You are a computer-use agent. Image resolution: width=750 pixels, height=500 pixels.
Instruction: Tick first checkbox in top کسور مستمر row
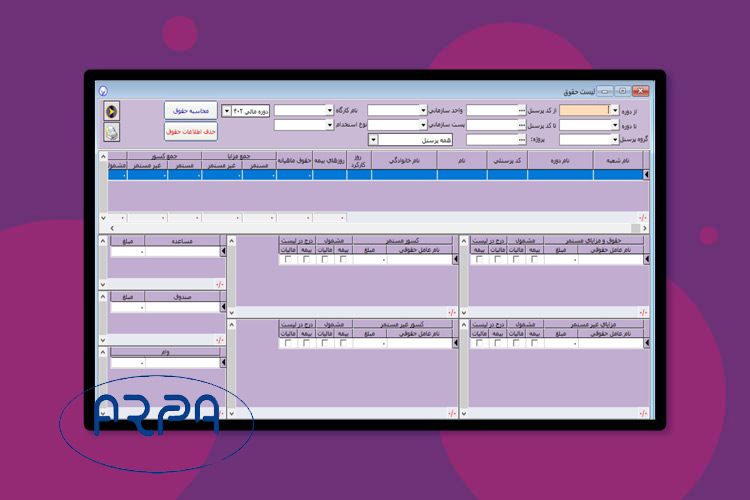(x=343, y=260)
